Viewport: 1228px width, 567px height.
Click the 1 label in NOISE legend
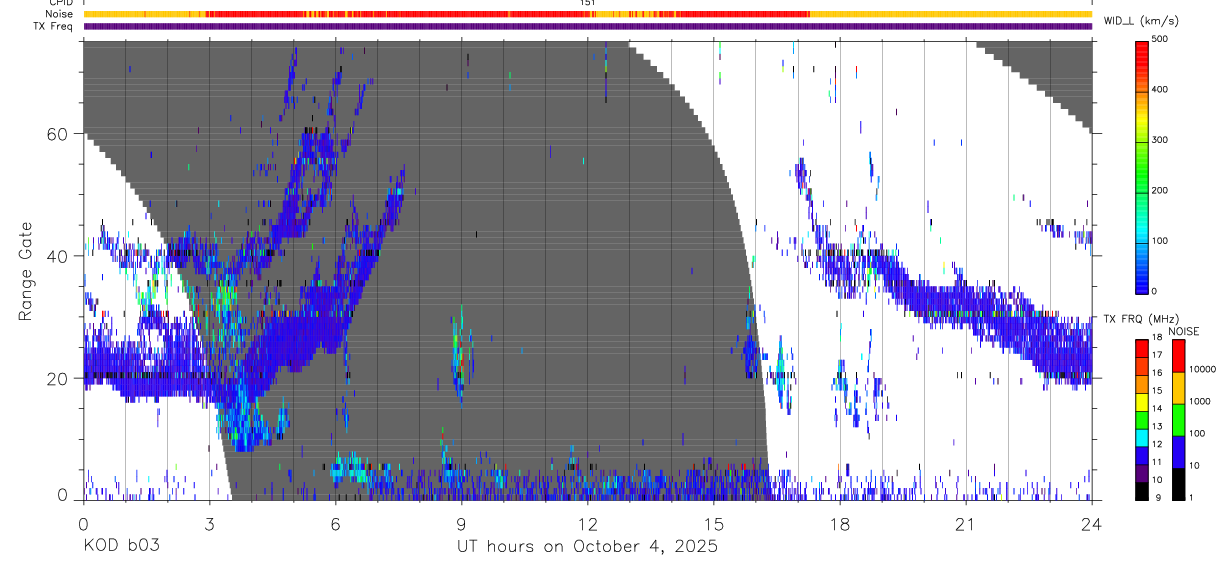click(1193, 498)
